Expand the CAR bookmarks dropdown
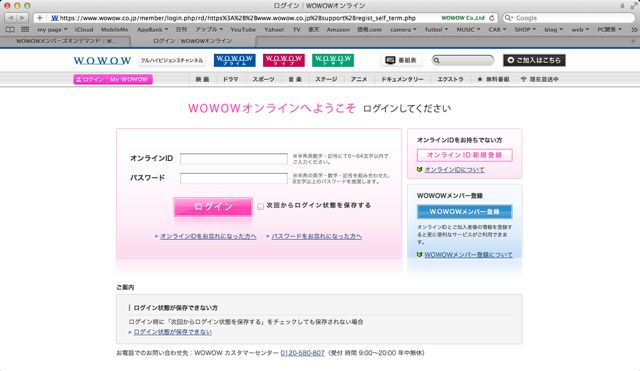 [x=497, y=29]
